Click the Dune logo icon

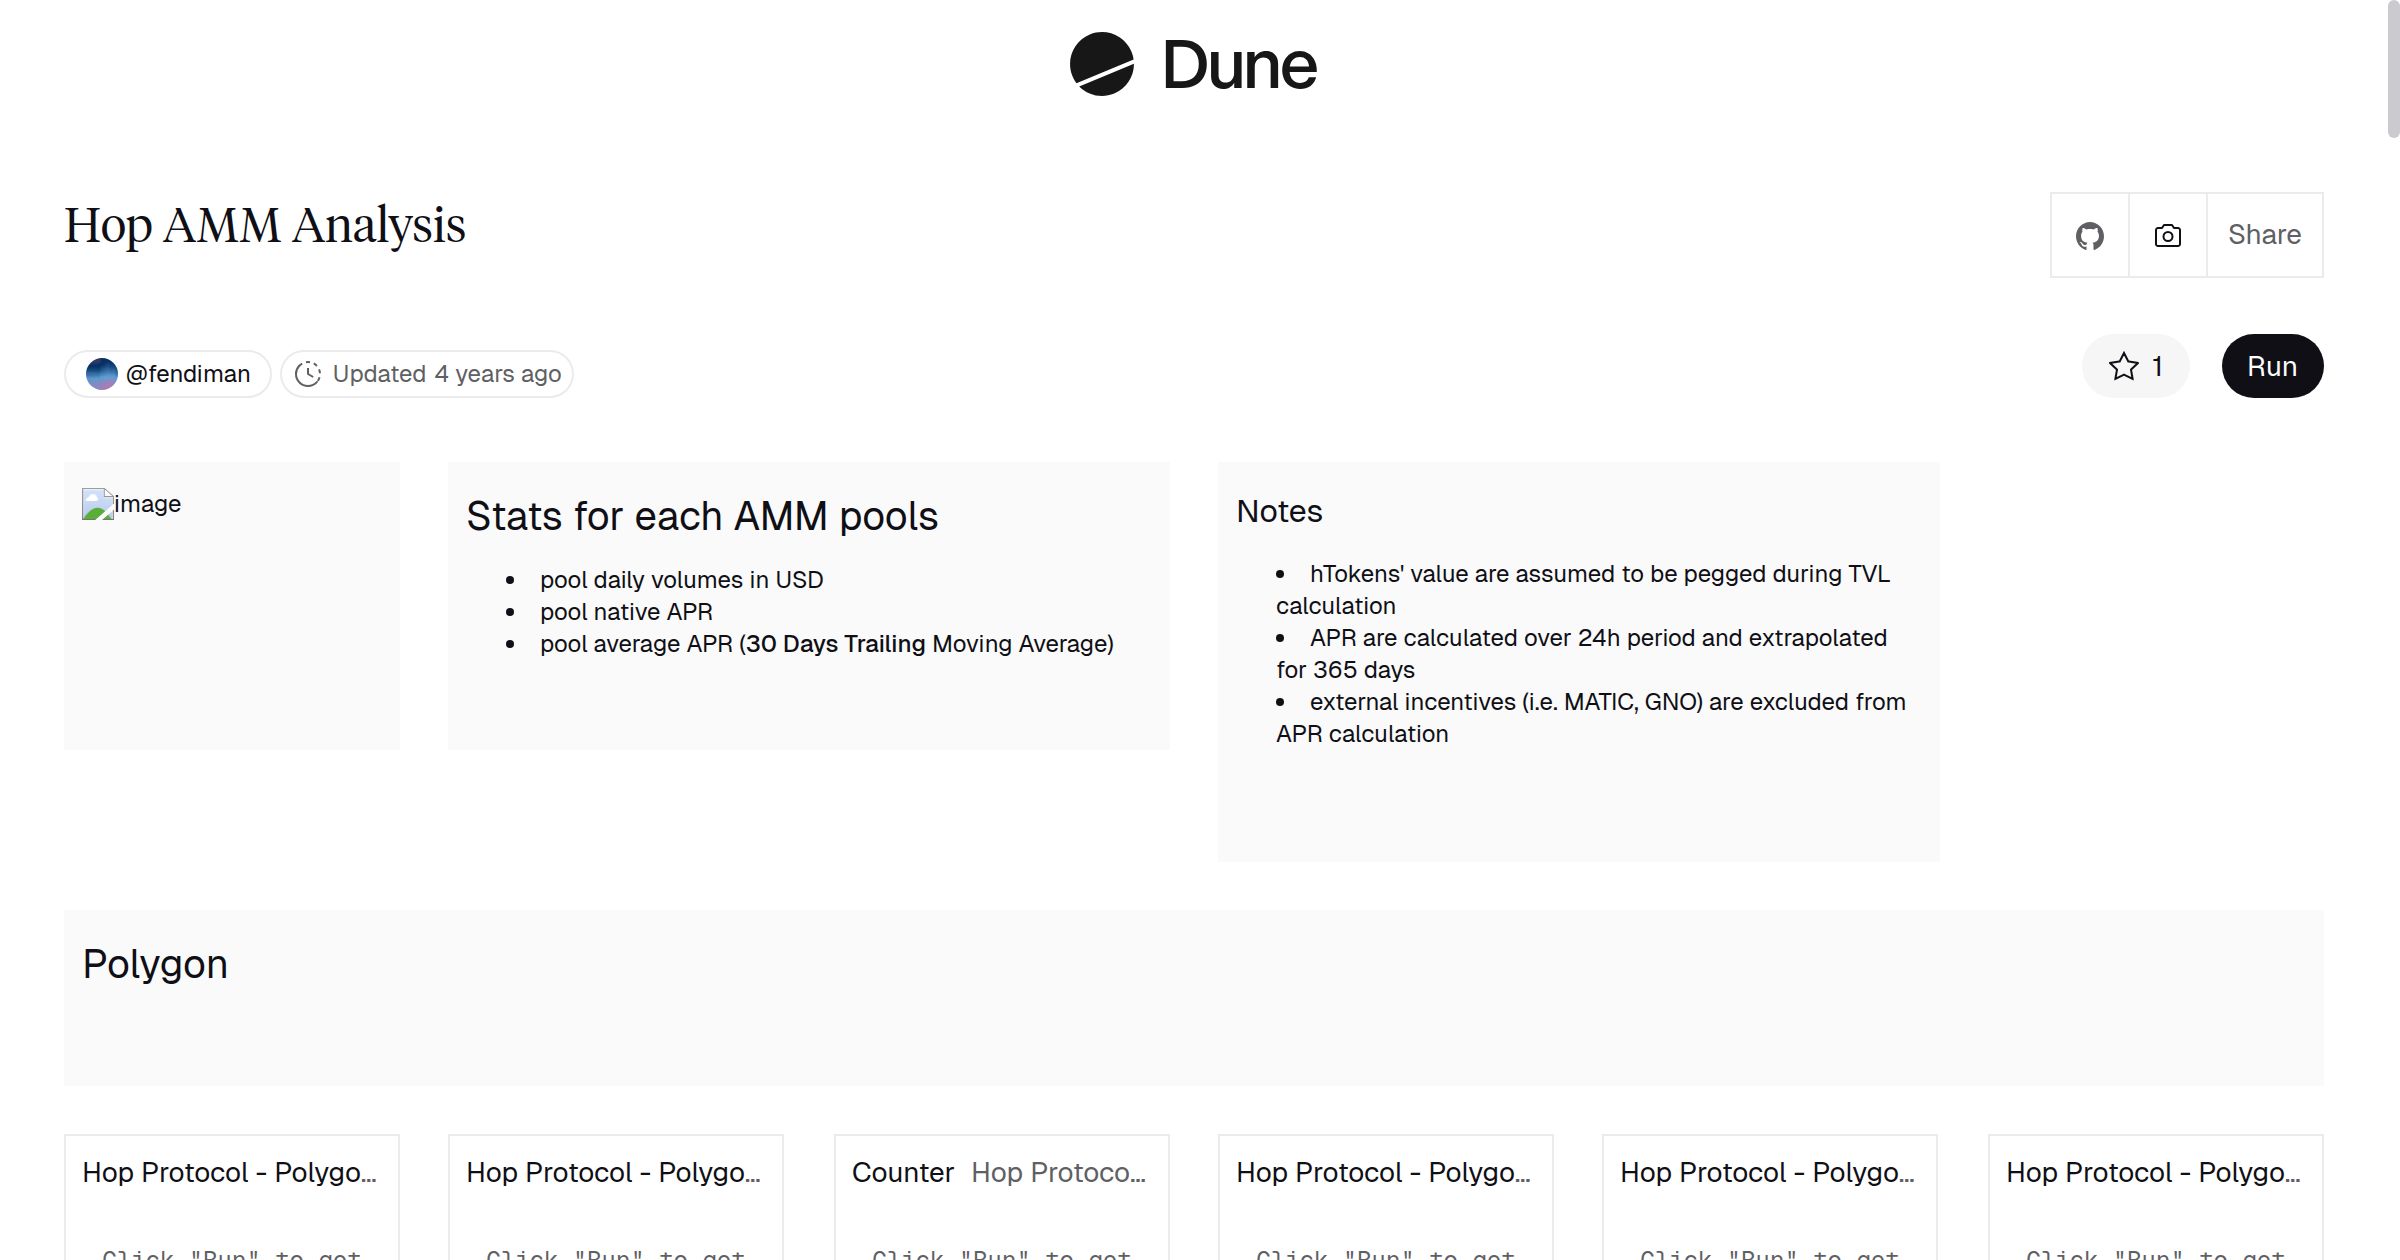point(1101,65)
